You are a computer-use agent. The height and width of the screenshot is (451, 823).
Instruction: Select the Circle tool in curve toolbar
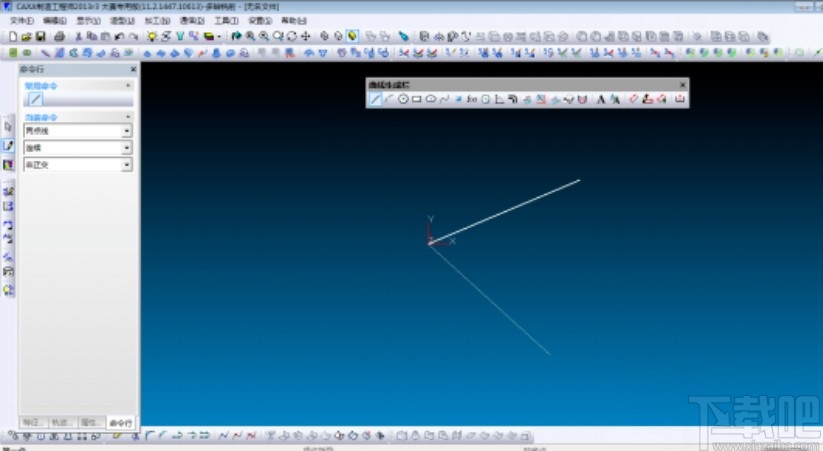coord(403,99)
